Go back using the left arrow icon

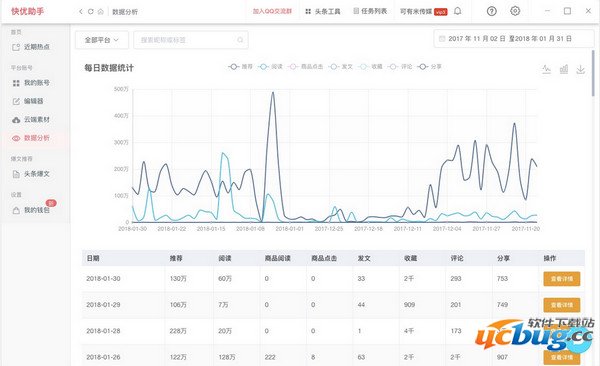pos(80,11)
